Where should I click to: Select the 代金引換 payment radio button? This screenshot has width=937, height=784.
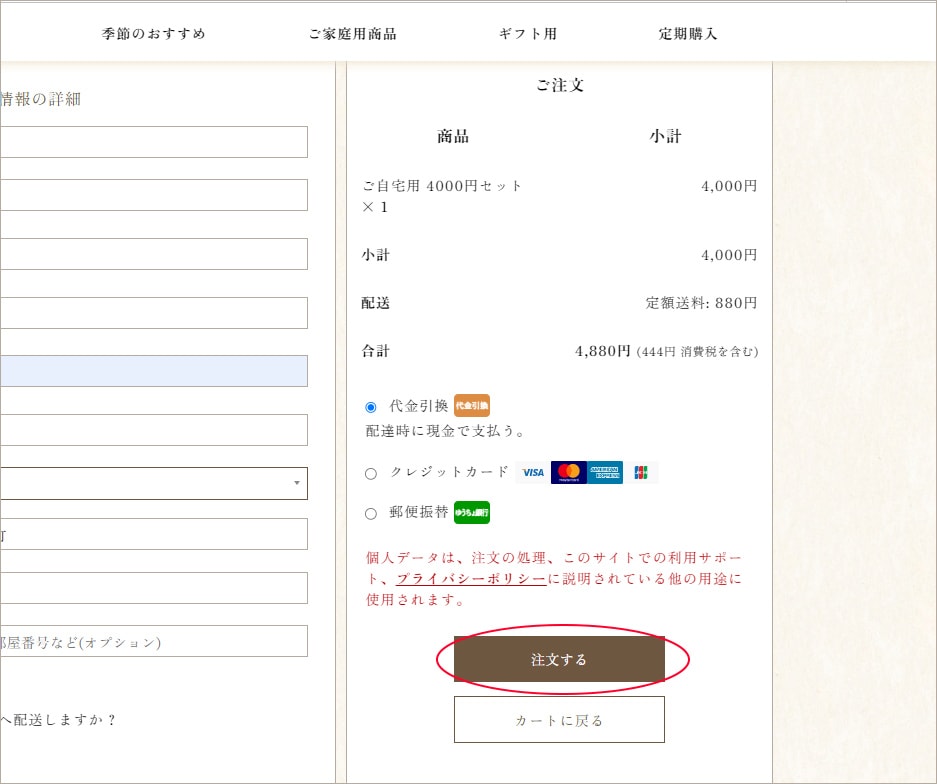point(371,407)
